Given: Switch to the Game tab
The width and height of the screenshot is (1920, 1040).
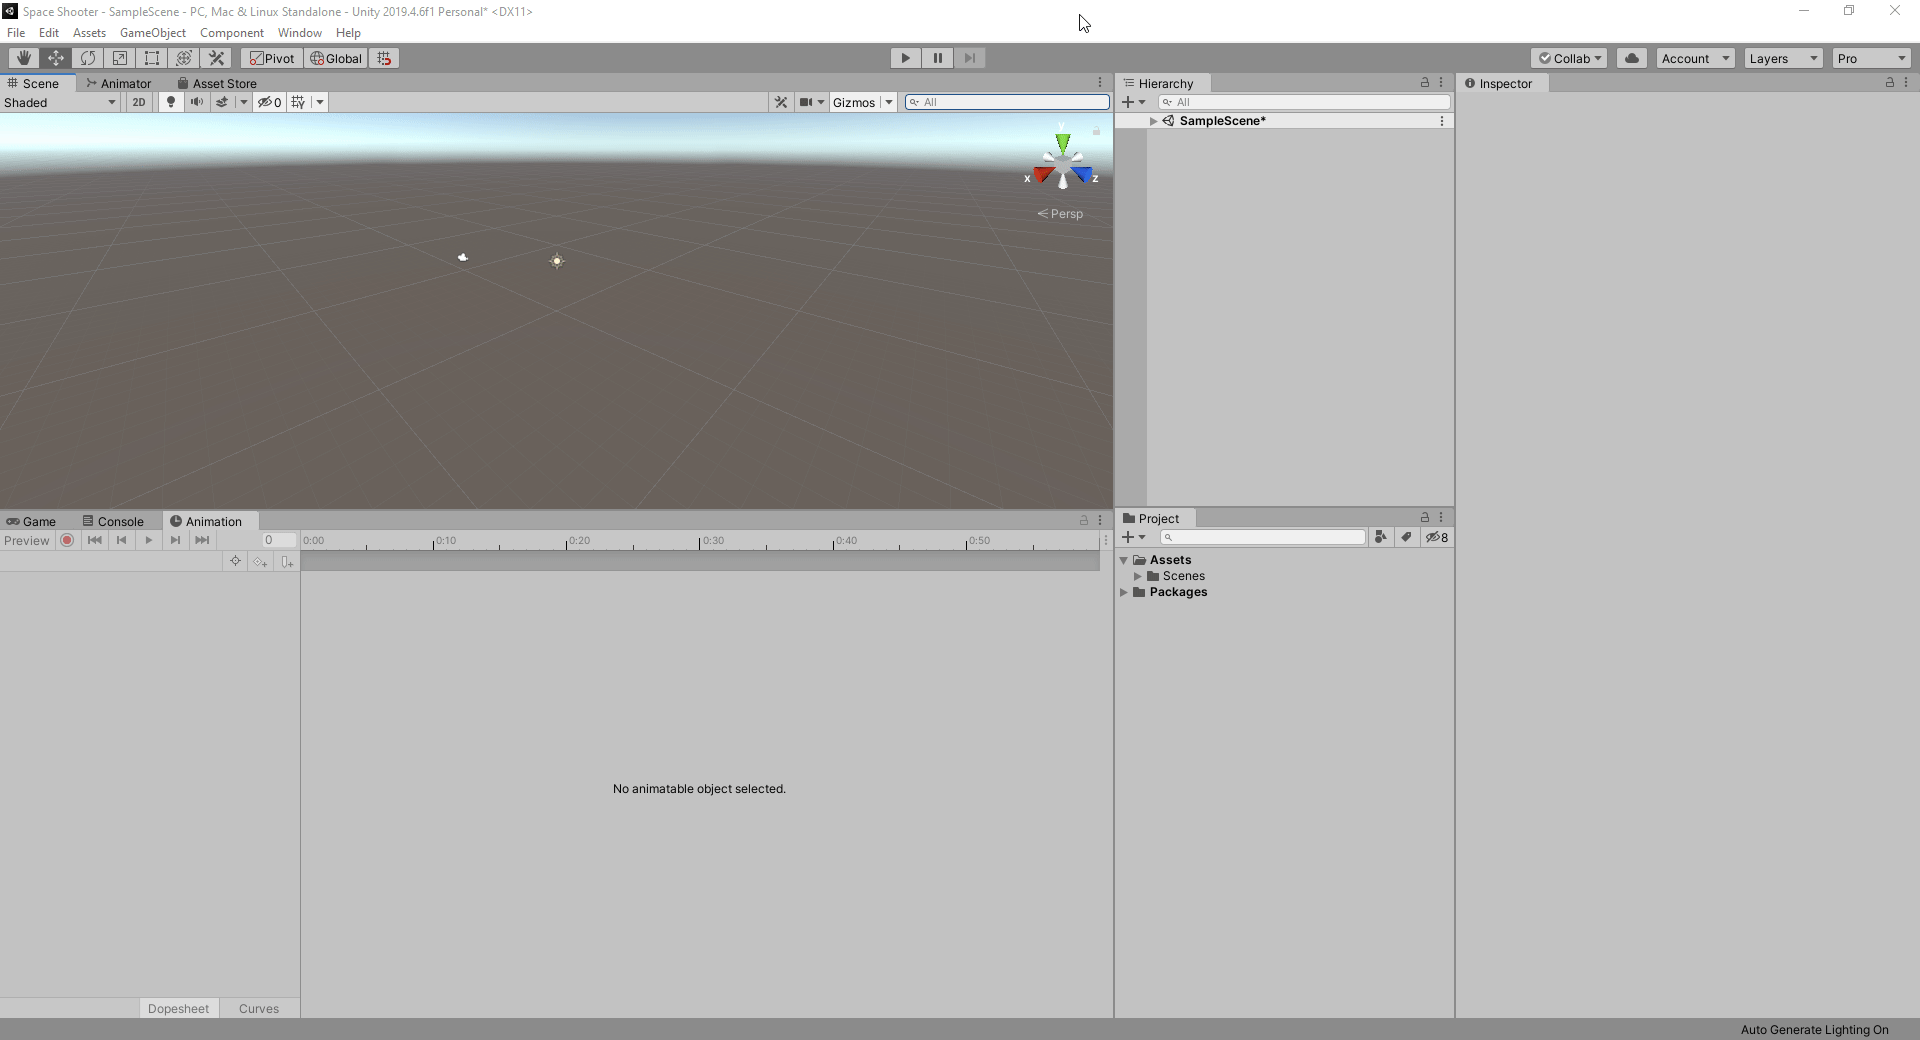Looking at the screenshot, I should point(31,522).
